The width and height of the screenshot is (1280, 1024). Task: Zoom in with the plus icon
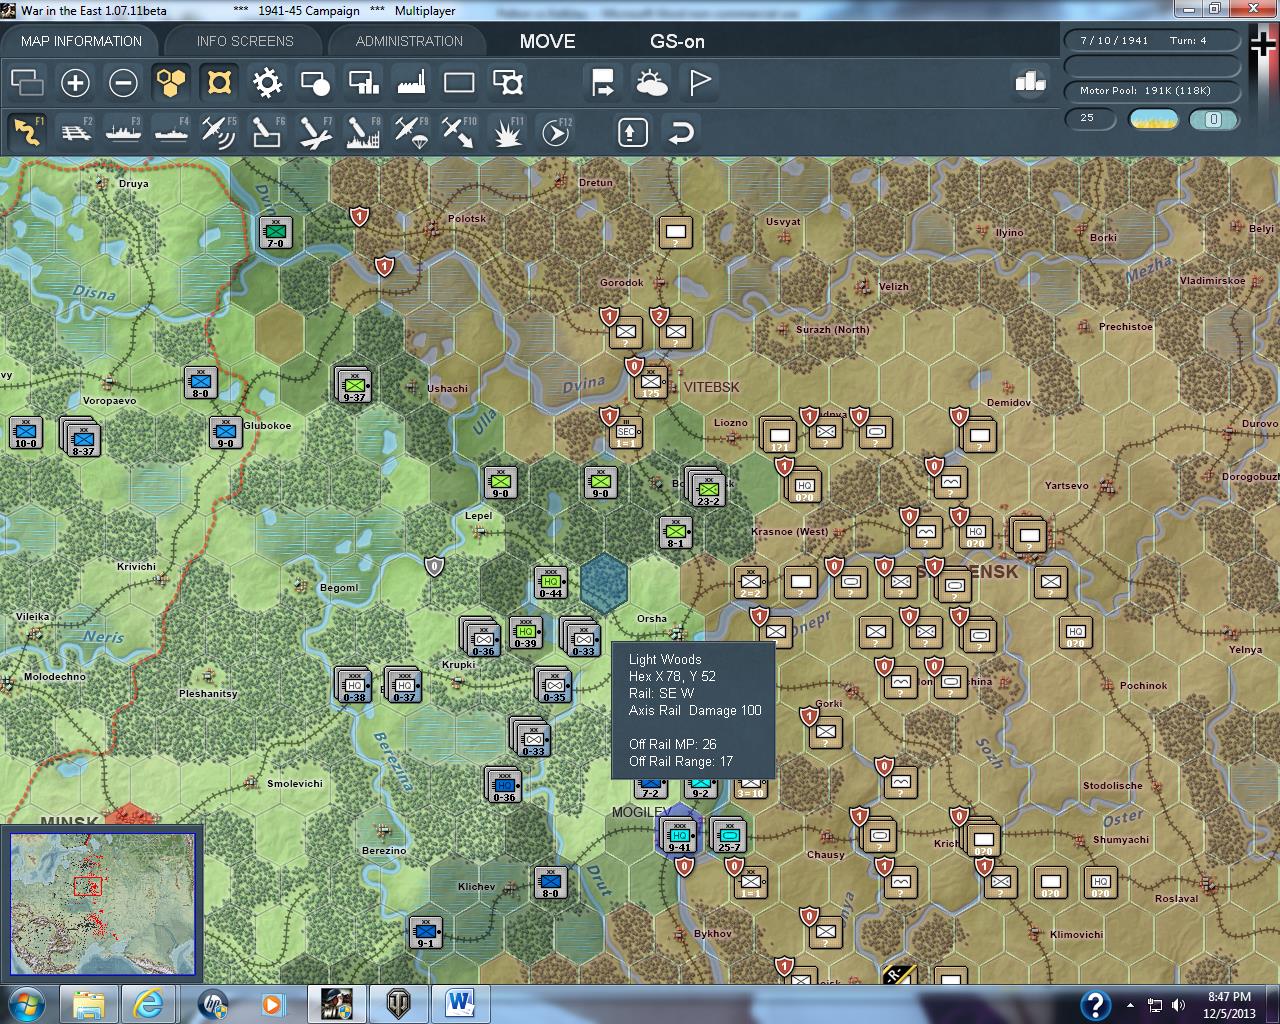click(x=75, y=82)
